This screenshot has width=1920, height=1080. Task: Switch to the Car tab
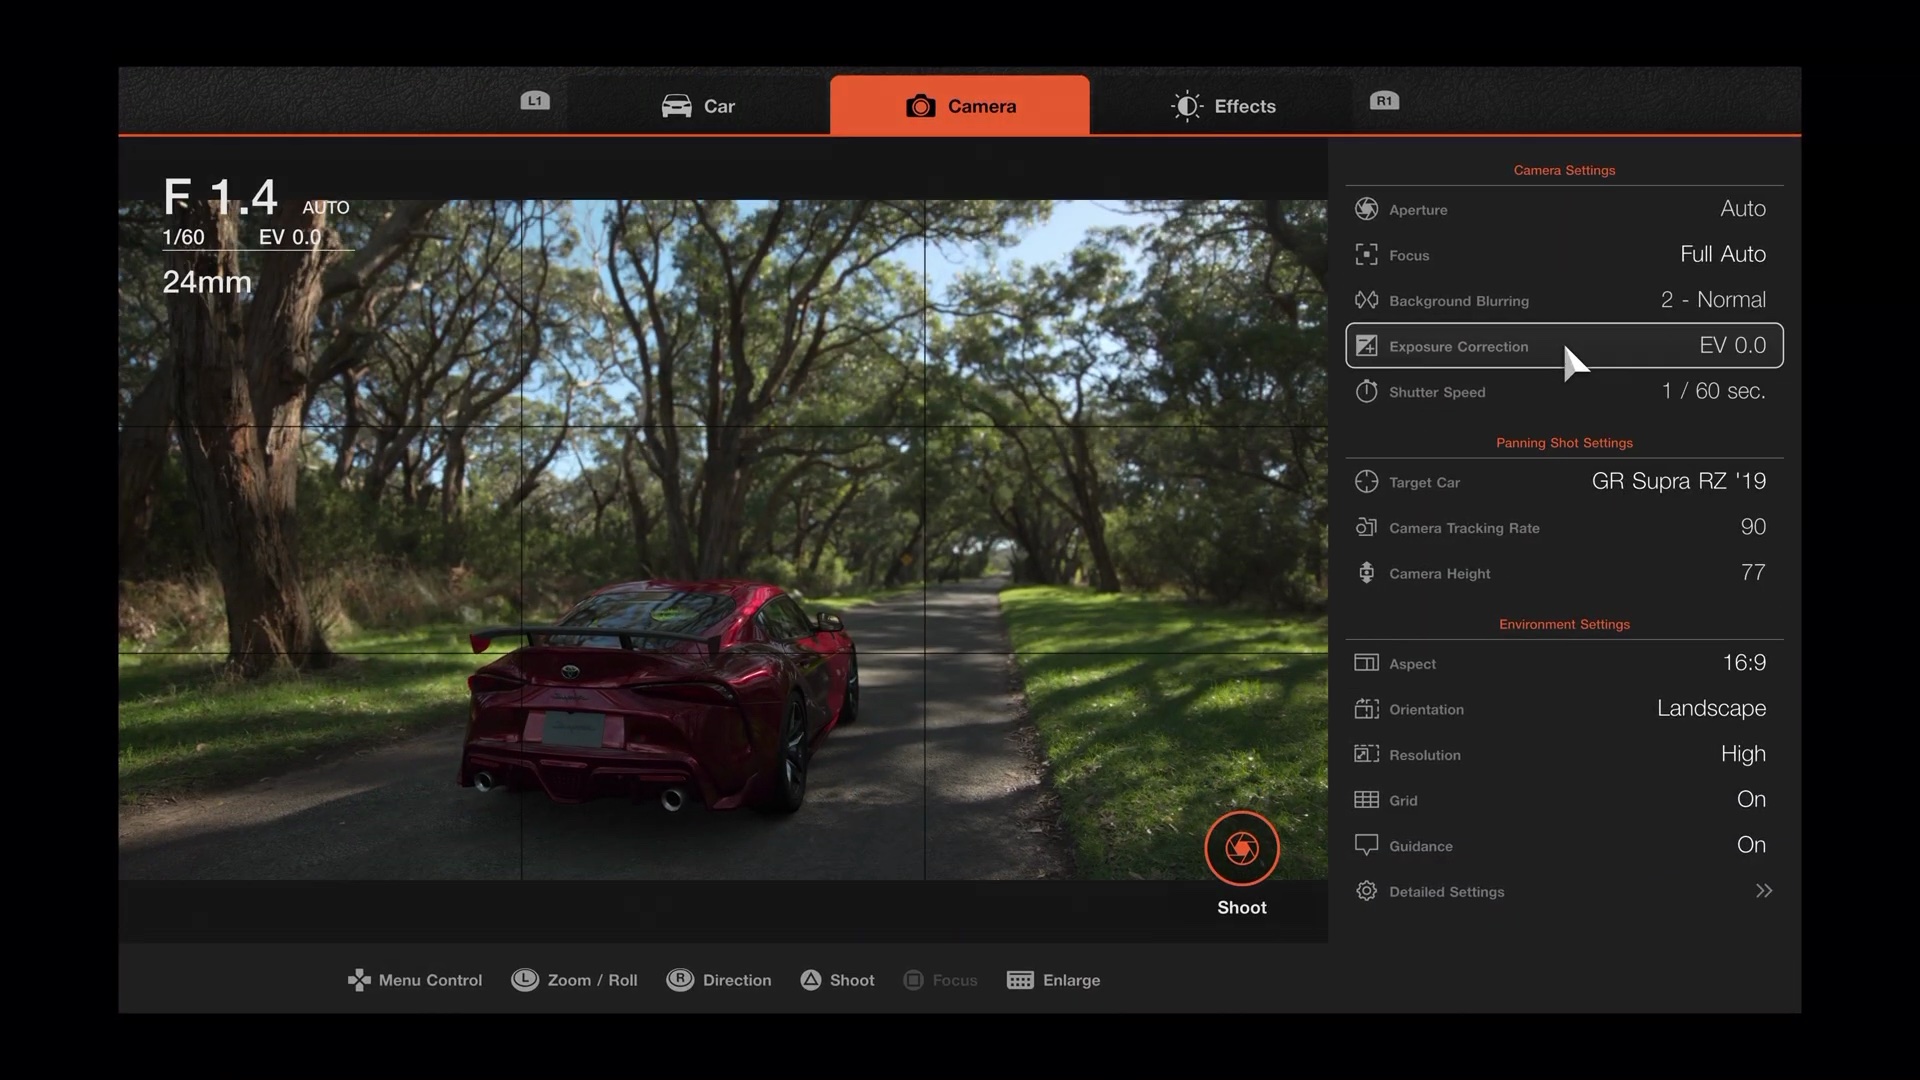pyautogui.click(x=698, y=106)
